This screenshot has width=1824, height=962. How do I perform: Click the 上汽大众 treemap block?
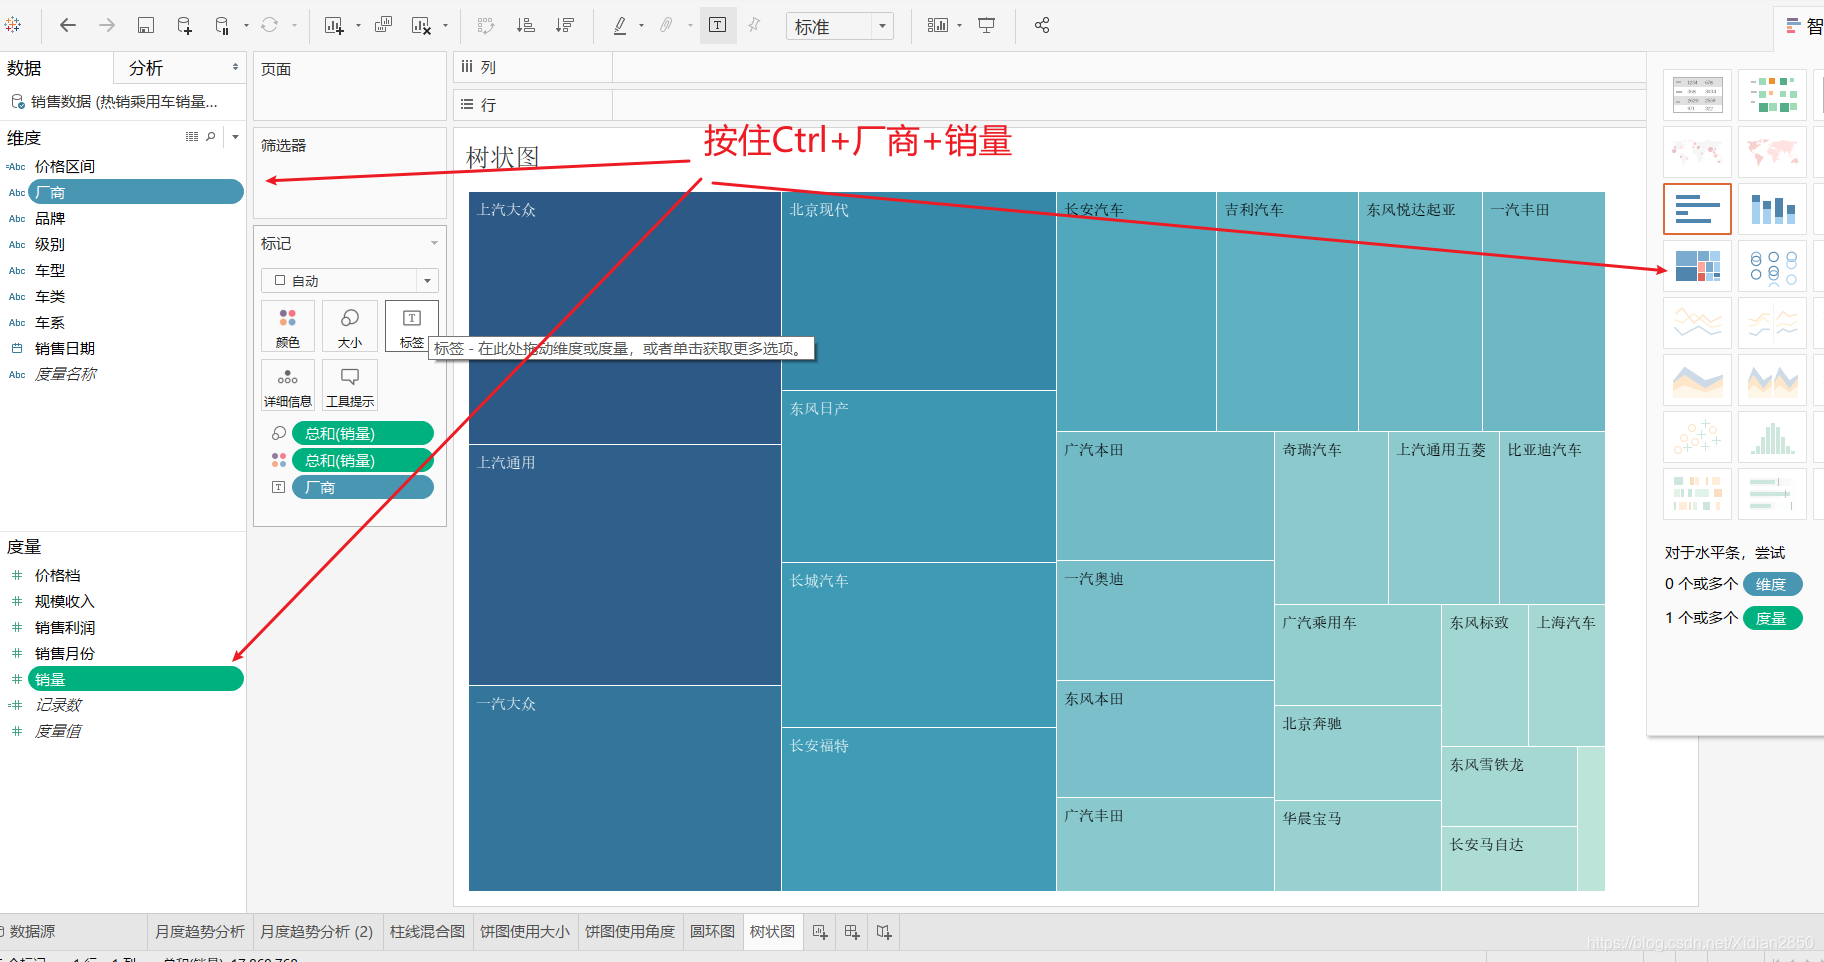tap(625, 318)
